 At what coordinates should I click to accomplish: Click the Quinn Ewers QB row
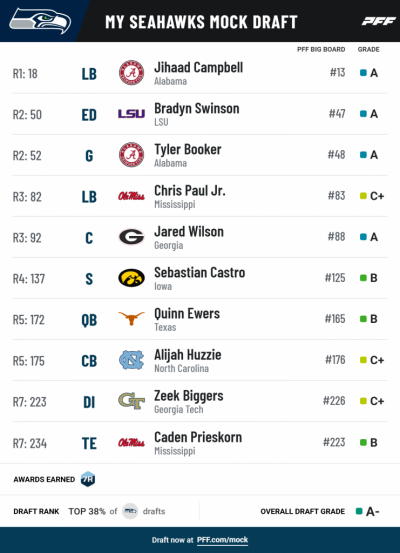200,319
